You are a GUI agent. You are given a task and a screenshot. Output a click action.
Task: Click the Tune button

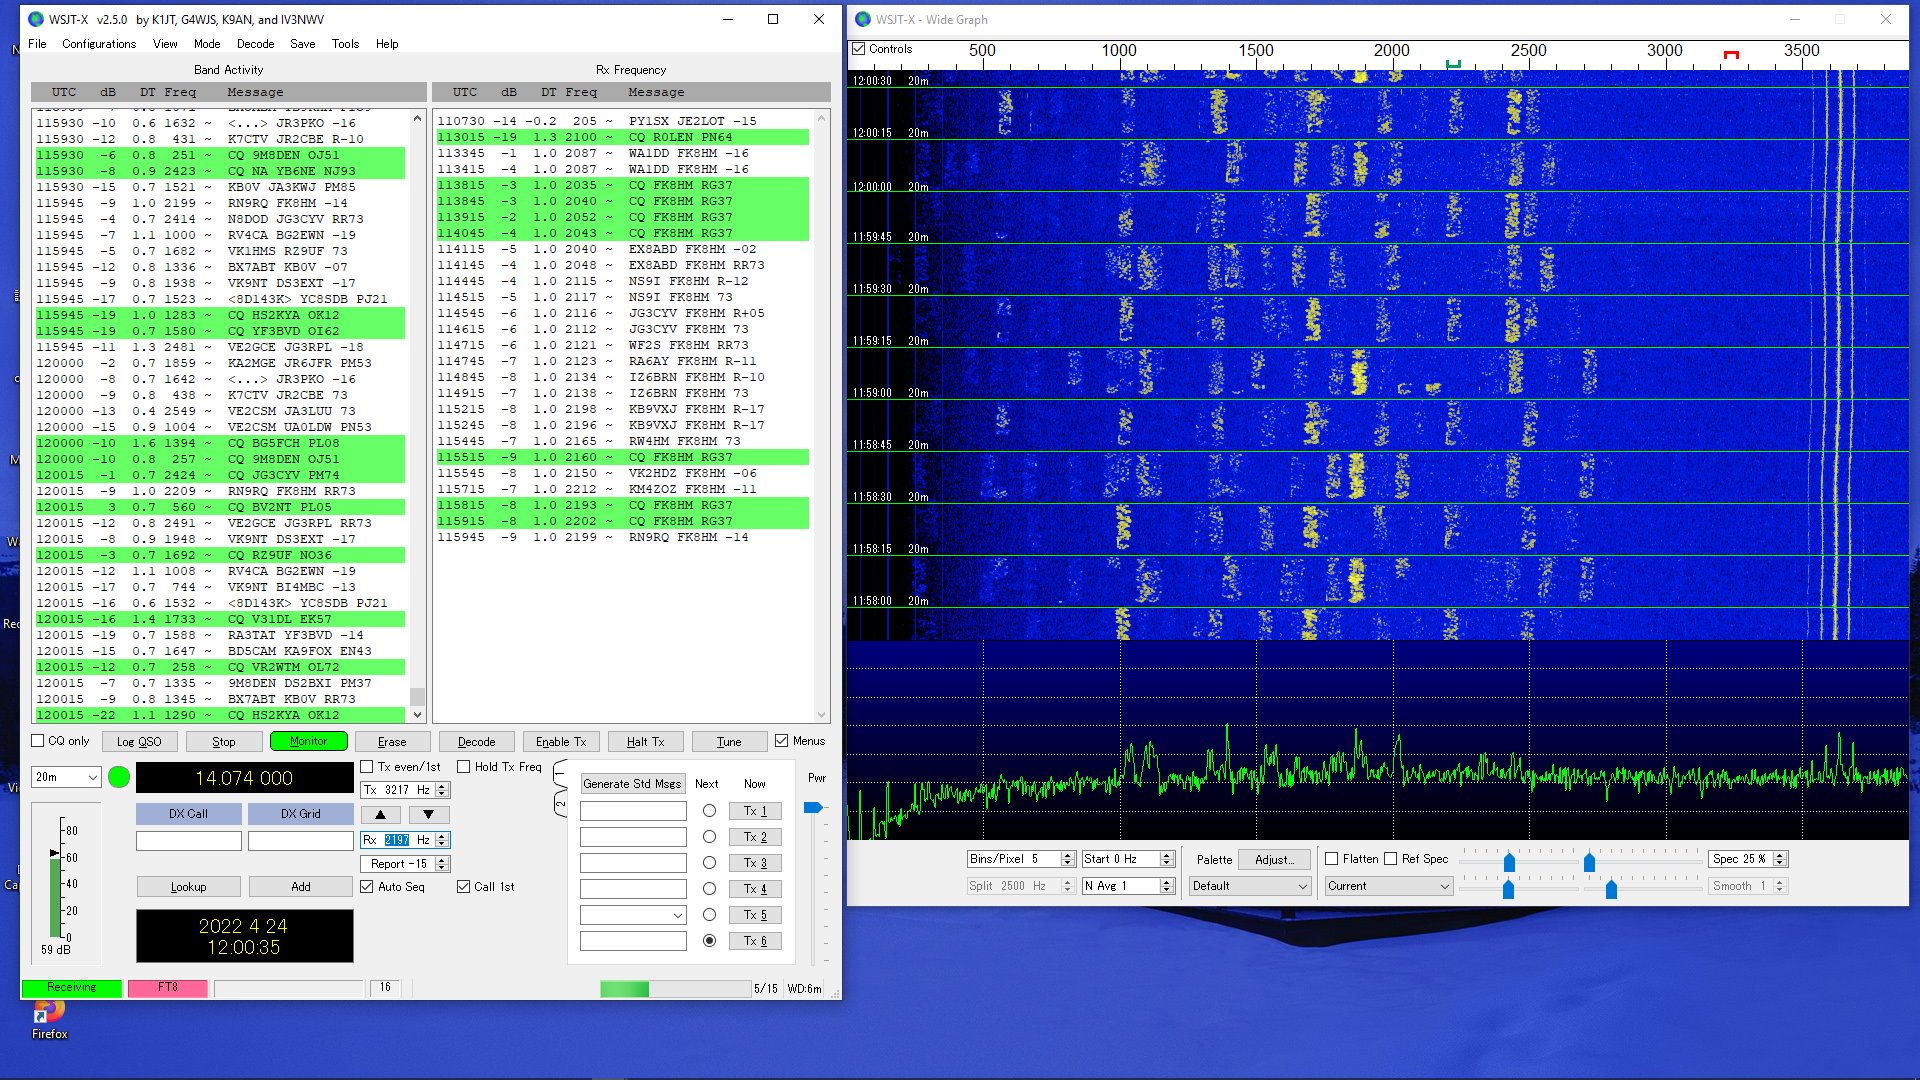[729, 742]
